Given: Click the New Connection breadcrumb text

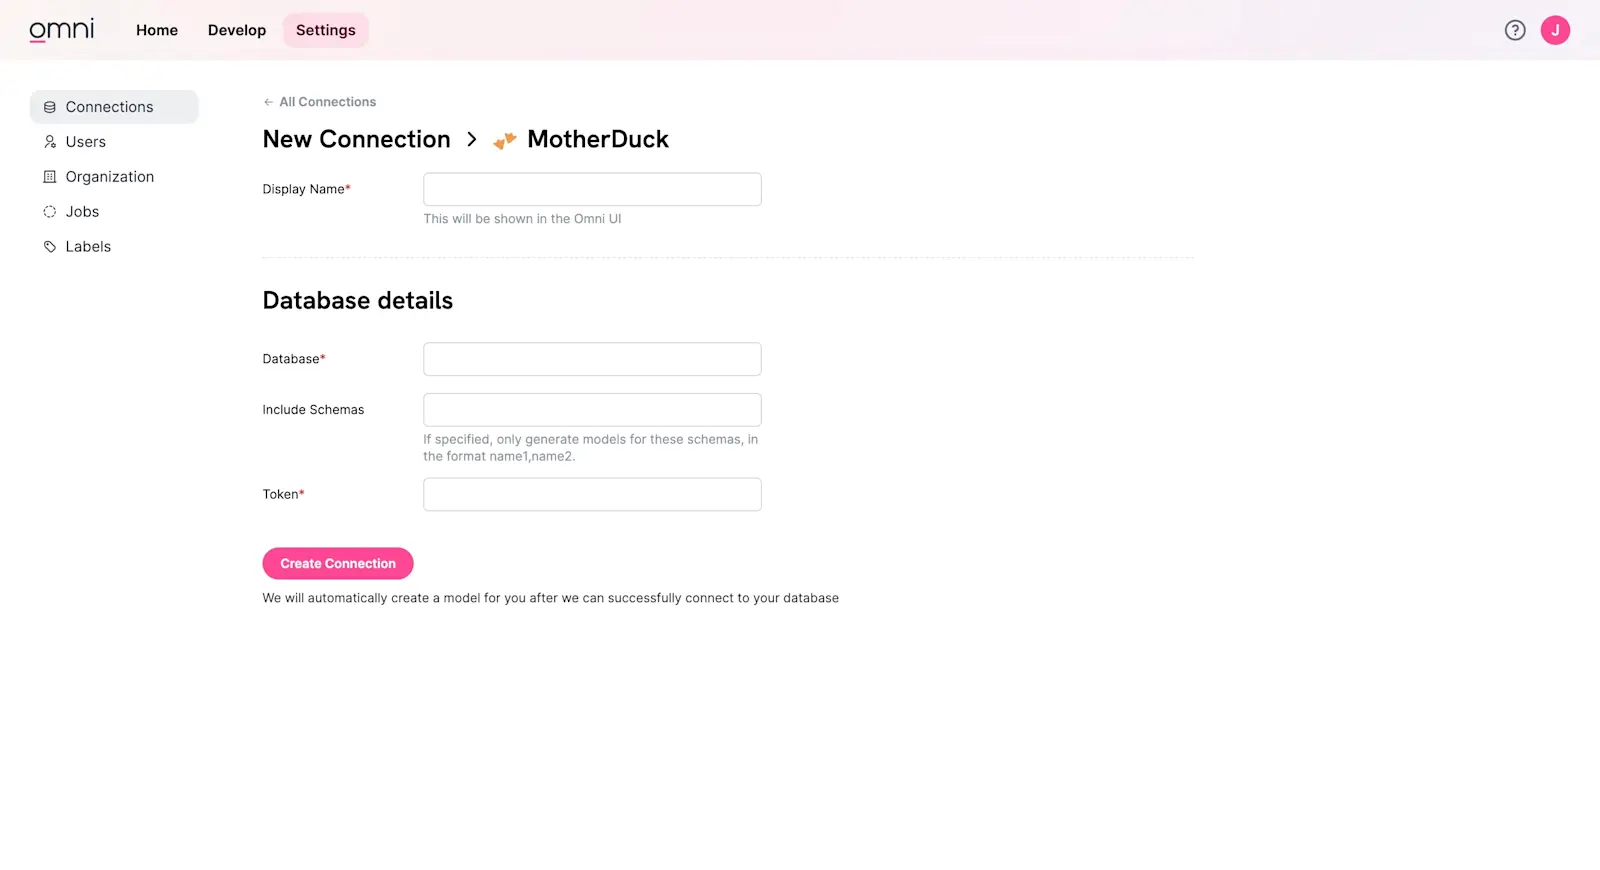Looking at the screenshot, I should 356,139.
